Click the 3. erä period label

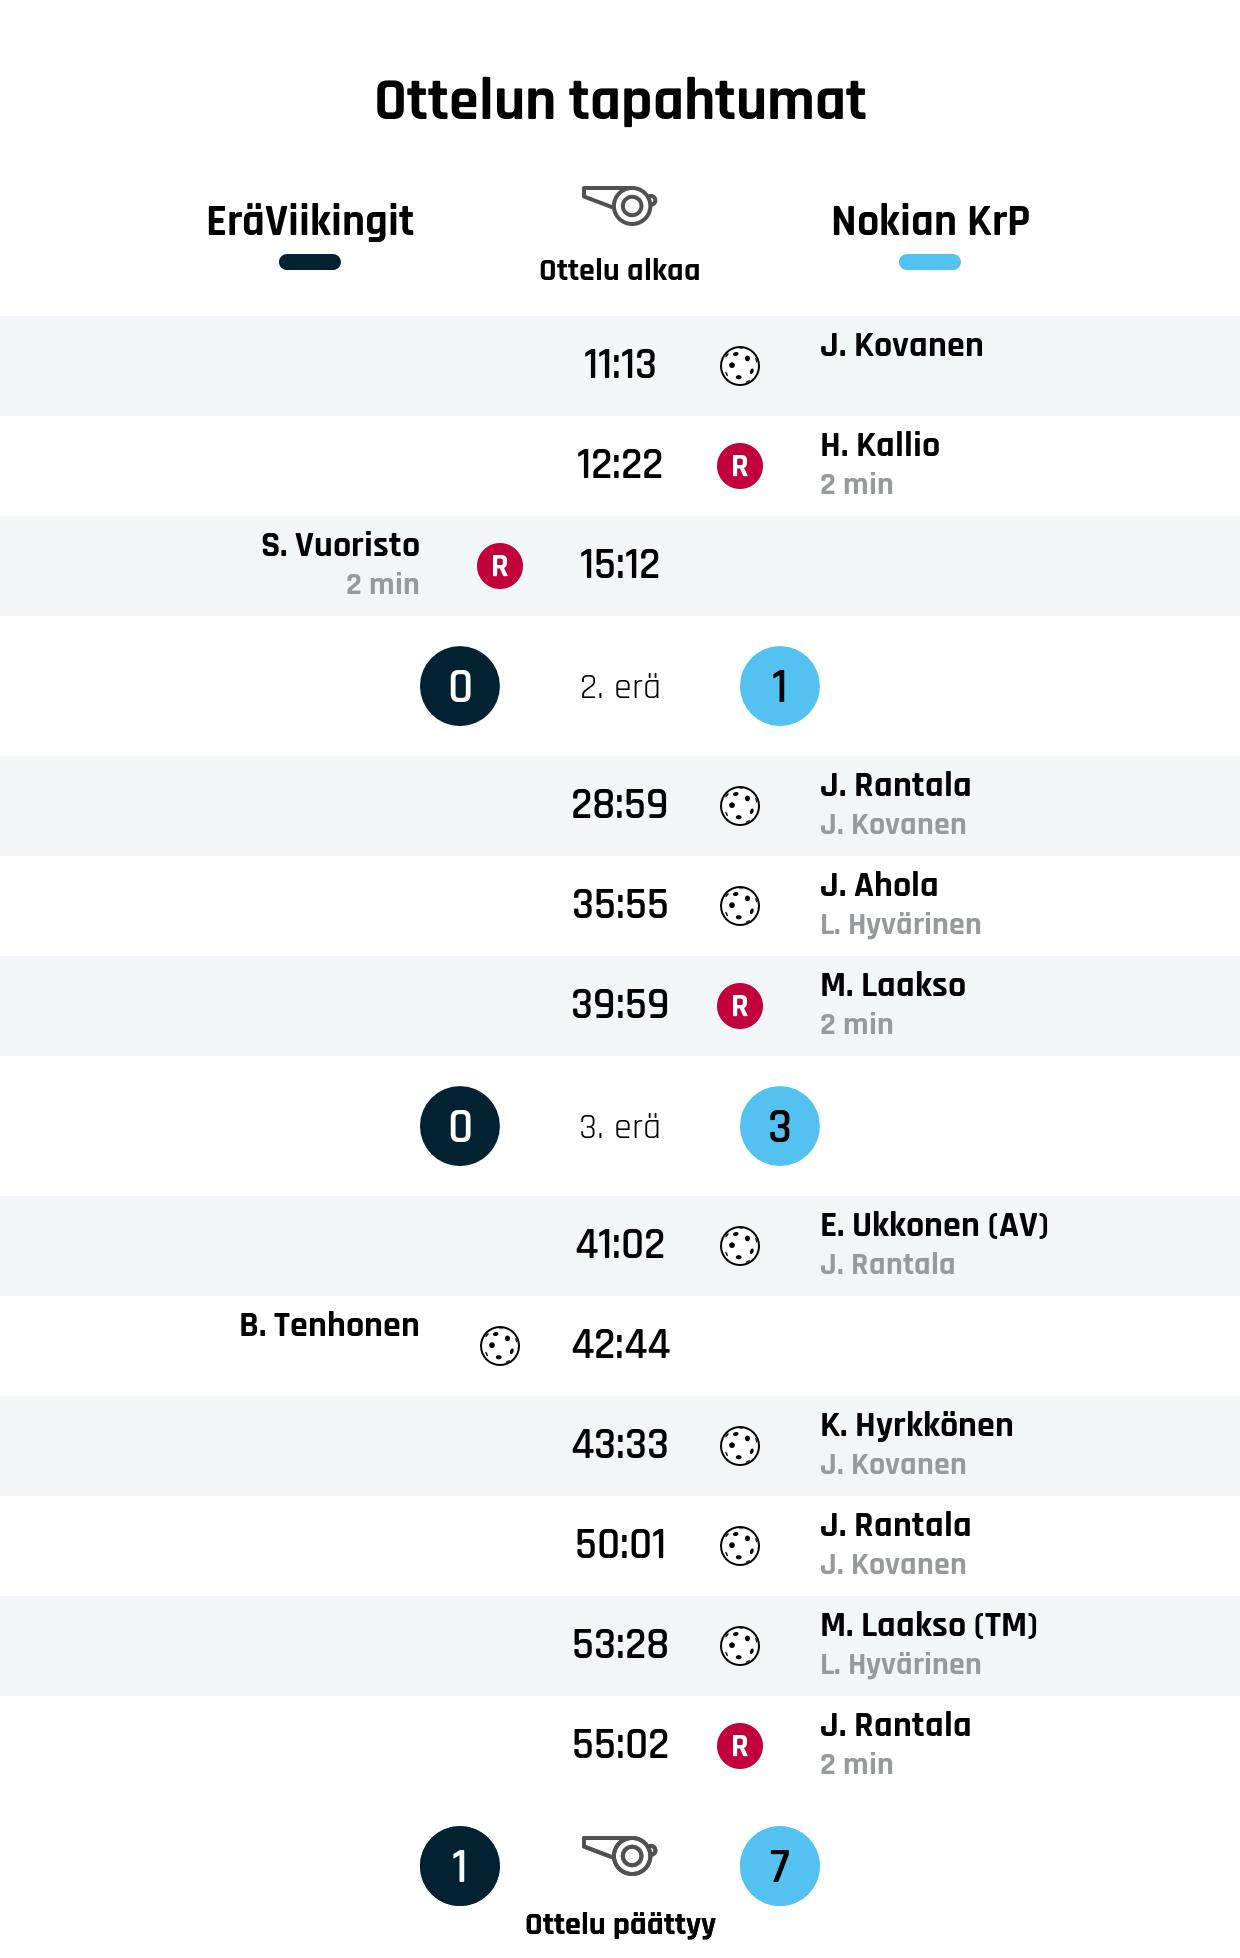pos(620,1127)
